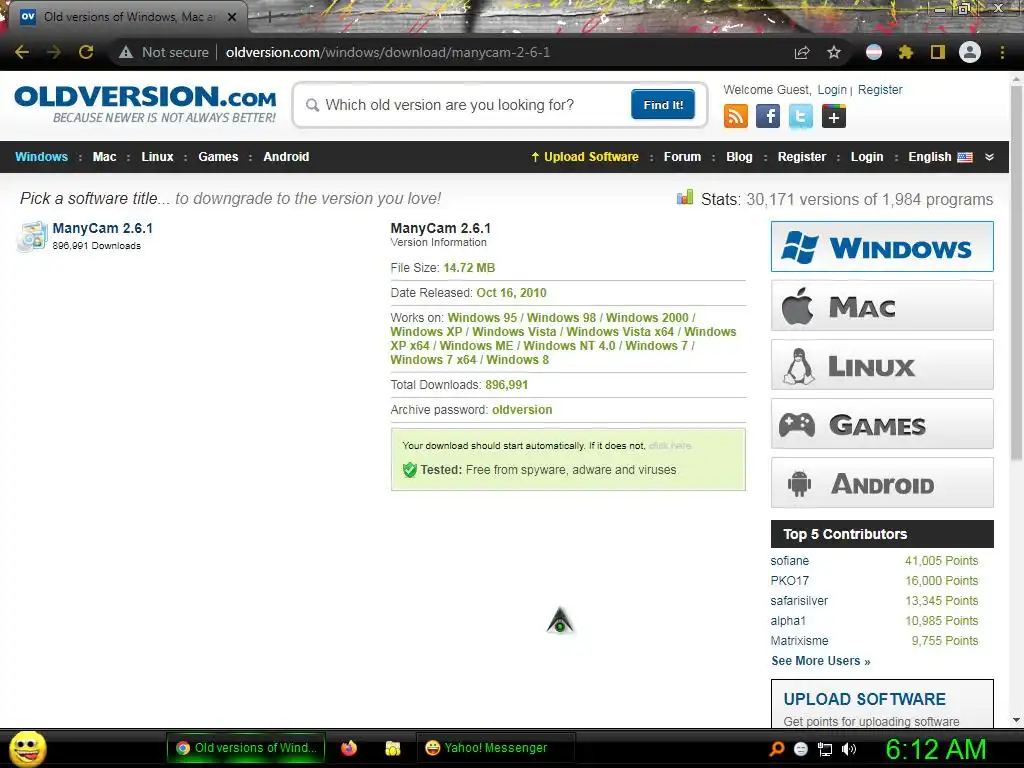Open the Chrome profile avatar

tap(970, 52)
